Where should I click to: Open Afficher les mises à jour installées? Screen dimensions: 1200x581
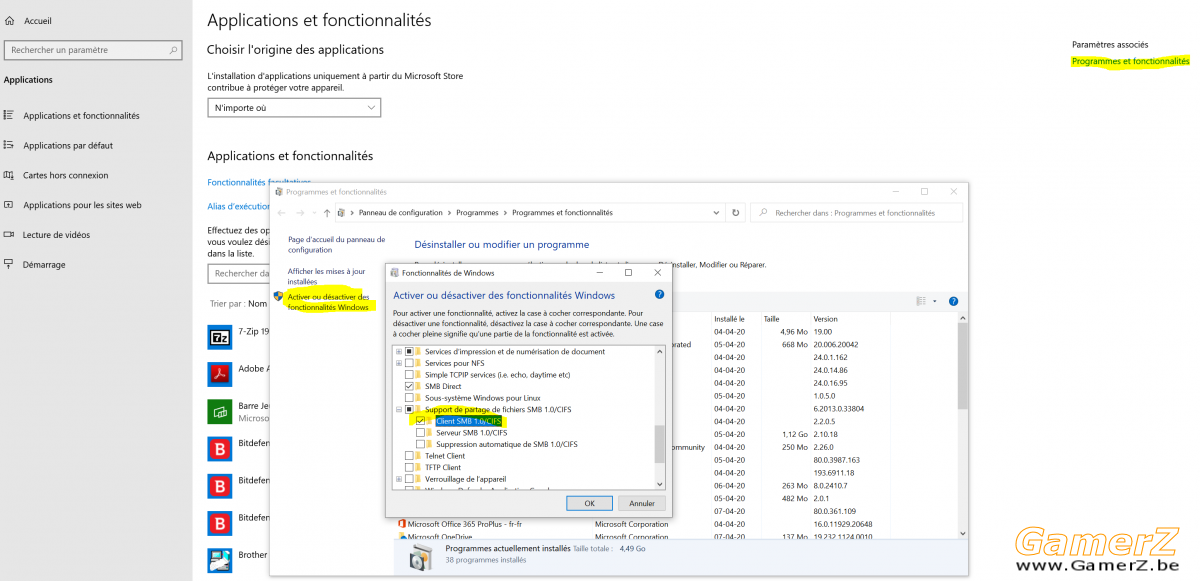point(326,276)
